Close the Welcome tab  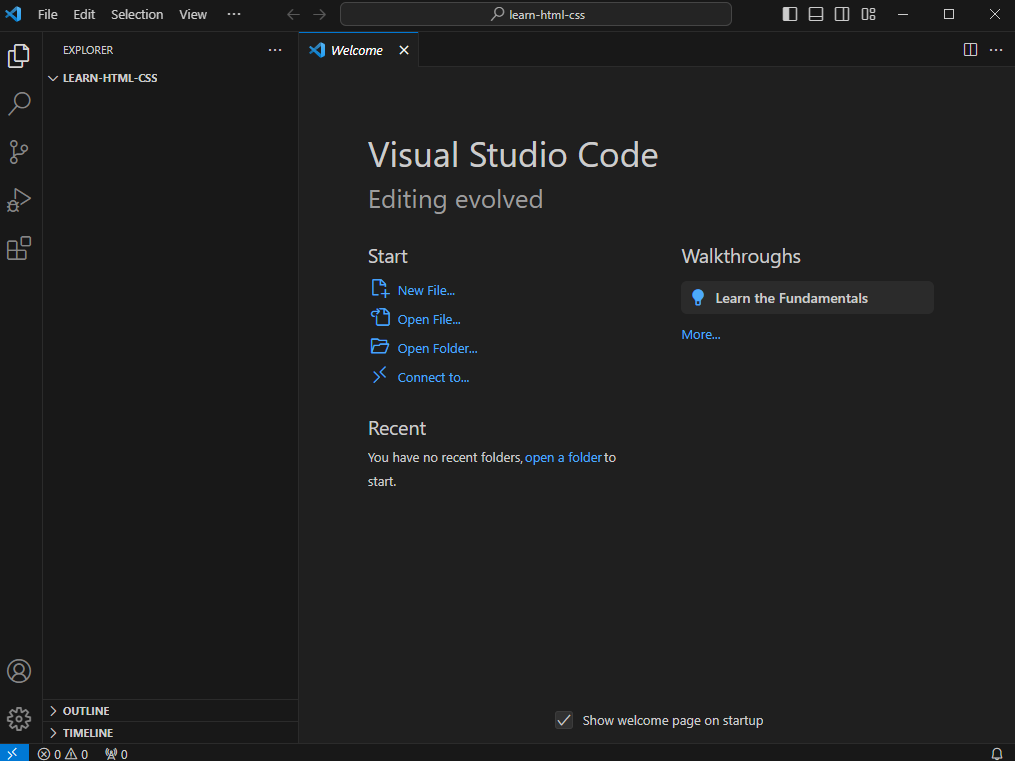click(x=404, y=50)
